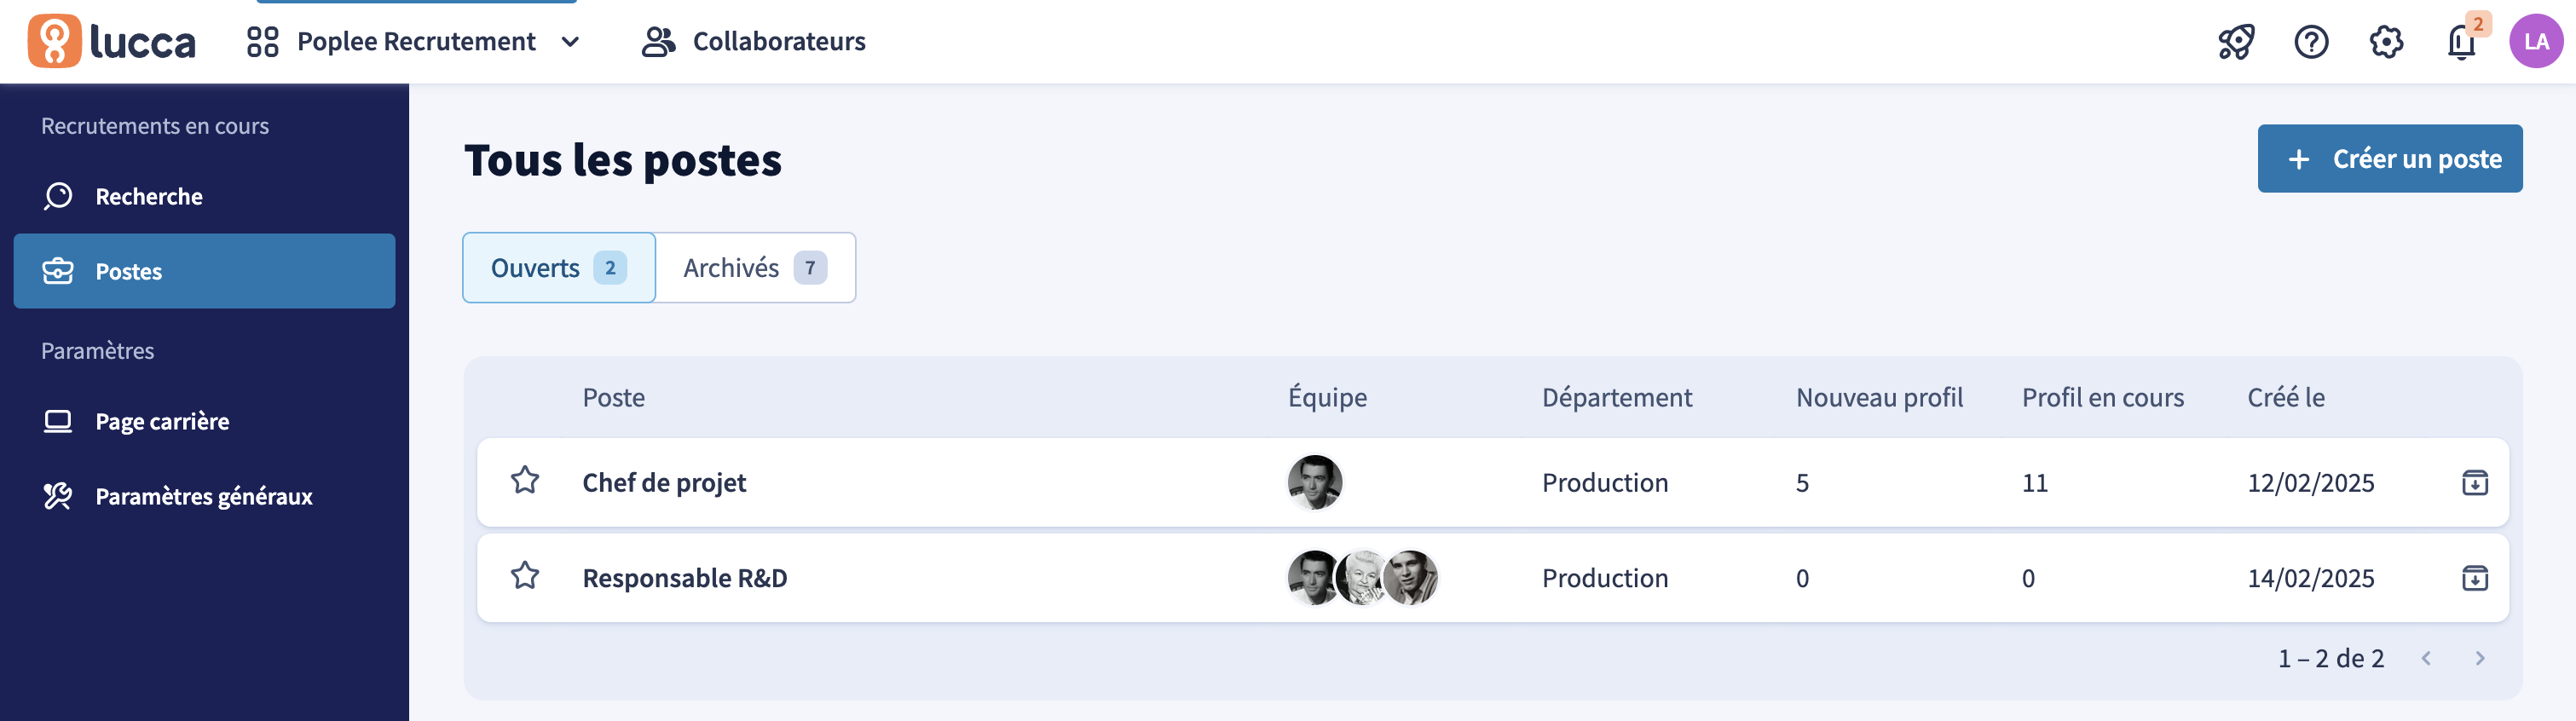2576x721 pixels.
Task: Star the Chef de projet post
Action: tap(525, 481)
